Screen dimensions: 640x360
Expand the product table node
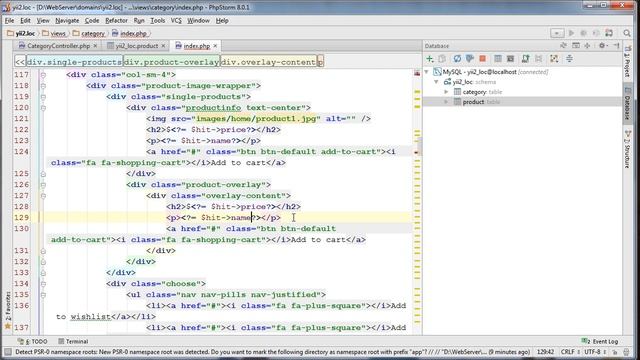click(x=446, y=102)
